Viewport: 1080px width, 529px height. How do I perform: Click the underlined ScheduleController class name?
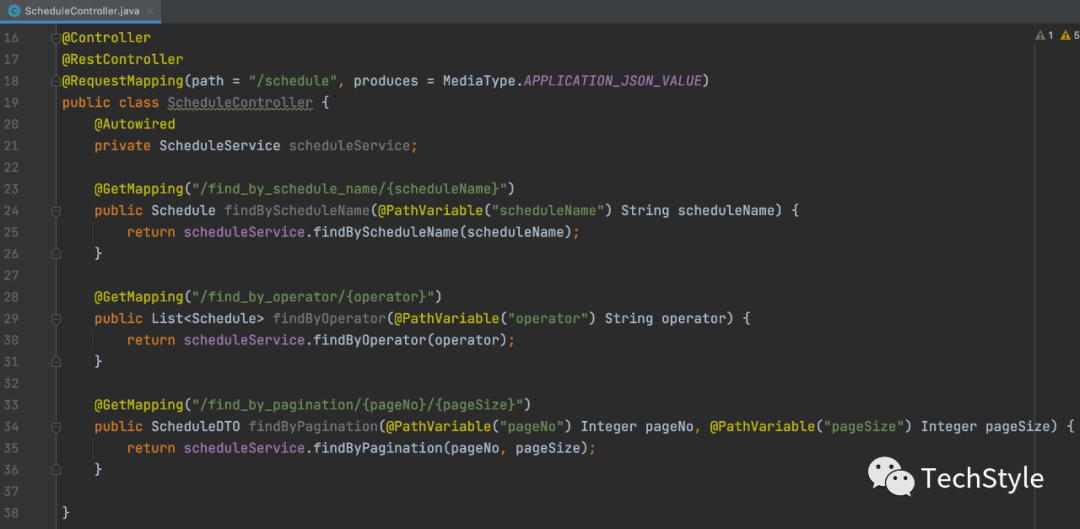(x=240, y=103)
